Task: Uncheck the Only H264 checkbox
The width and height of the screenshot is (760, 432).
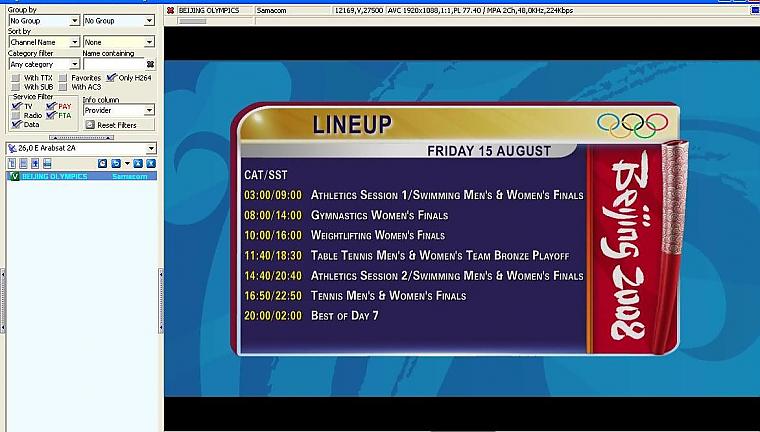Action: tap(111, 78)
